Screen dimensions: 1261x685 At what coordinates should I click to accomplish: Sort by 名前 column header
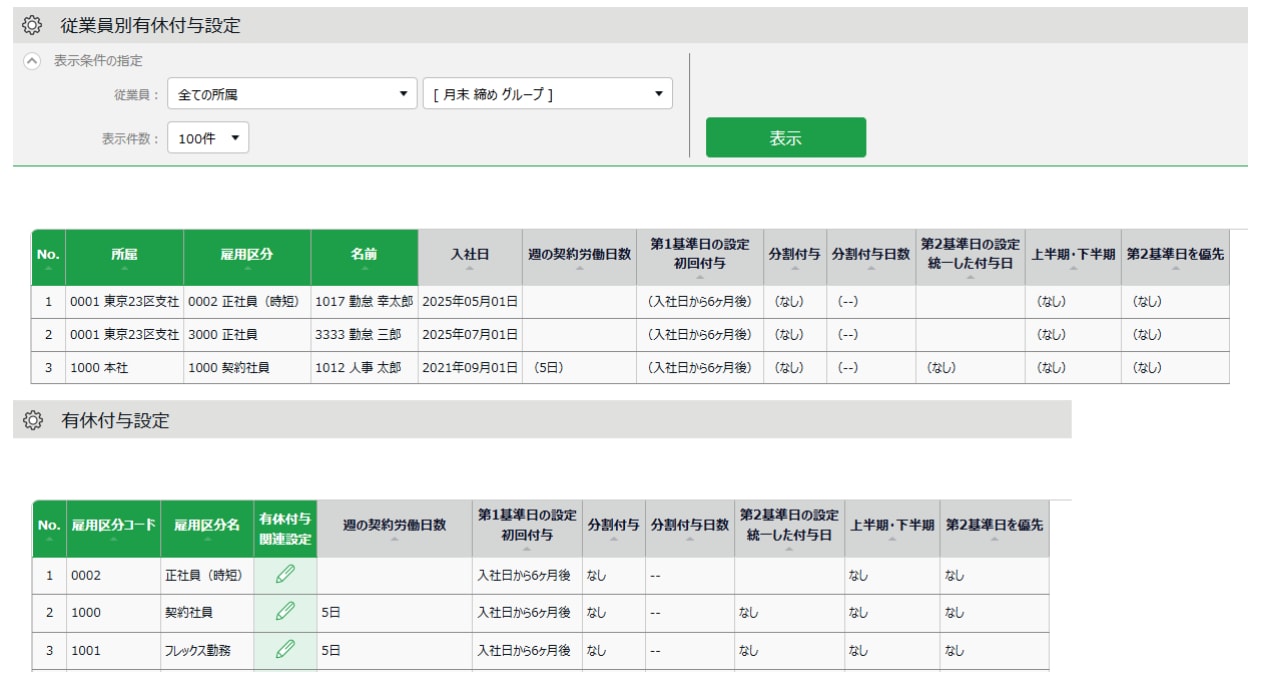[364, 257]
